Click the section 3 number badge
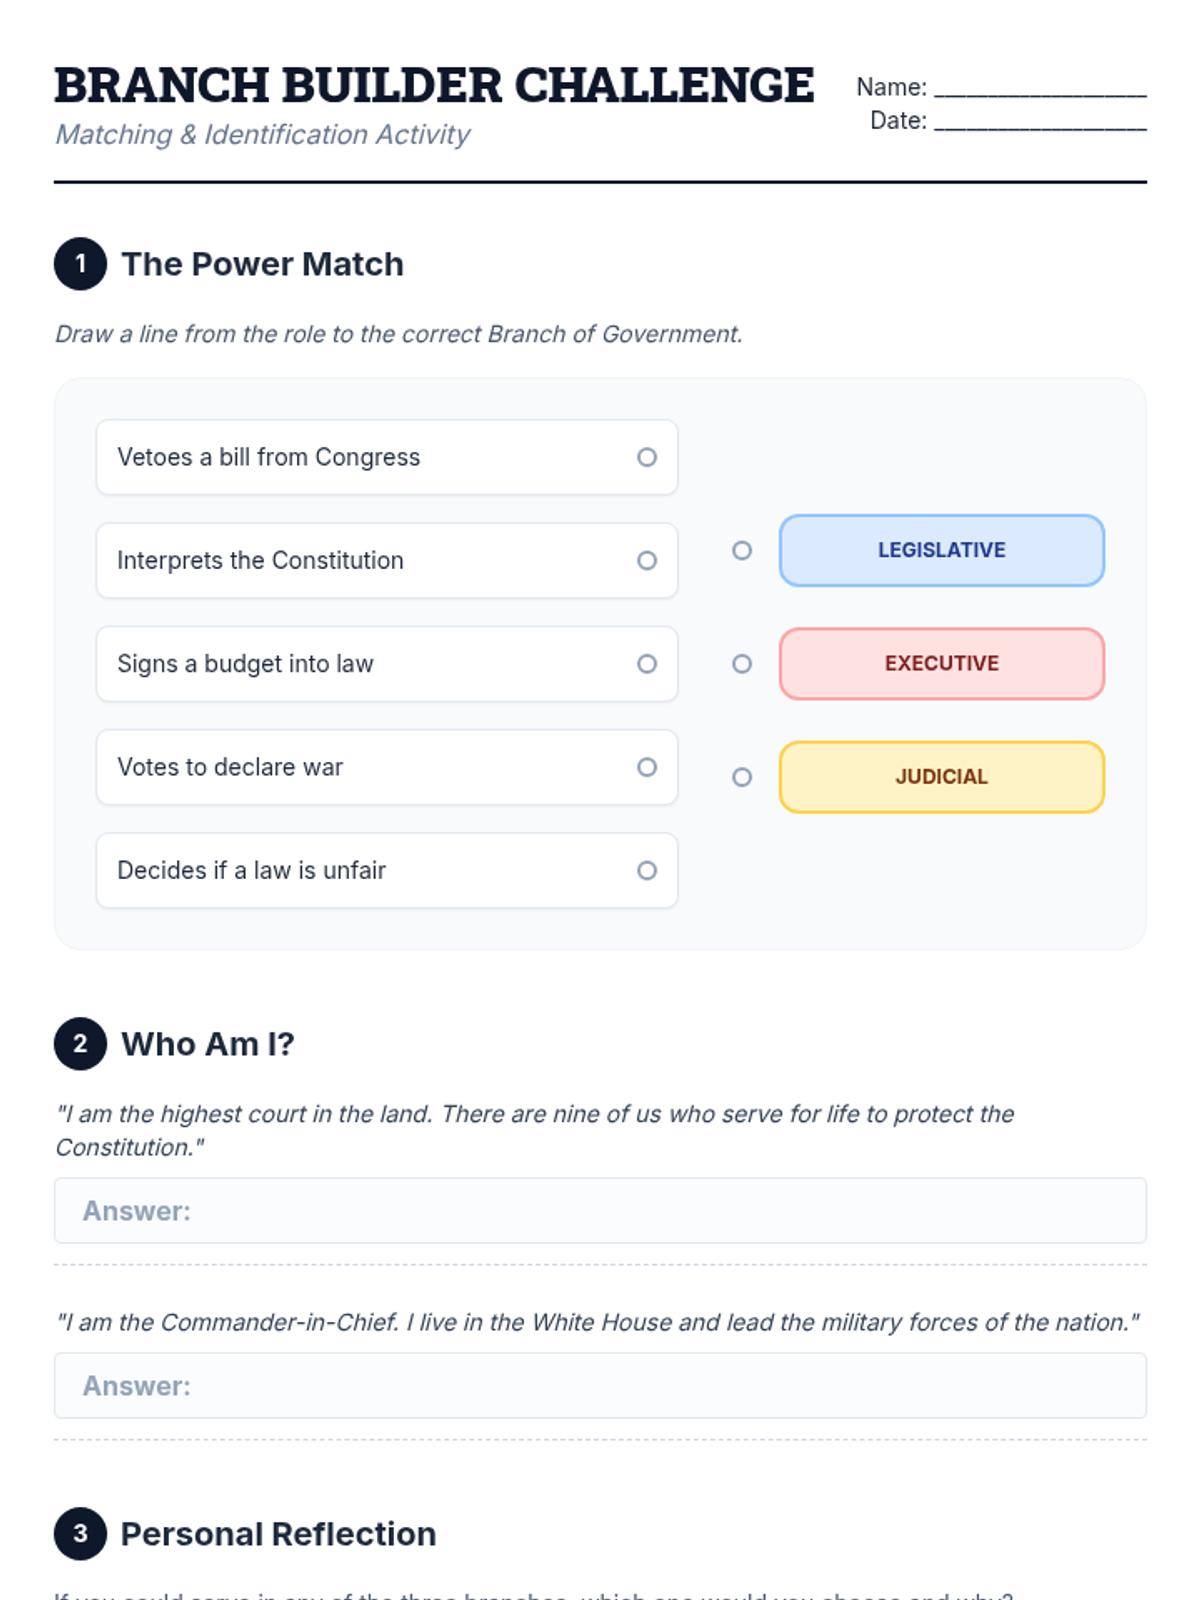 [x=80, y=1534]
